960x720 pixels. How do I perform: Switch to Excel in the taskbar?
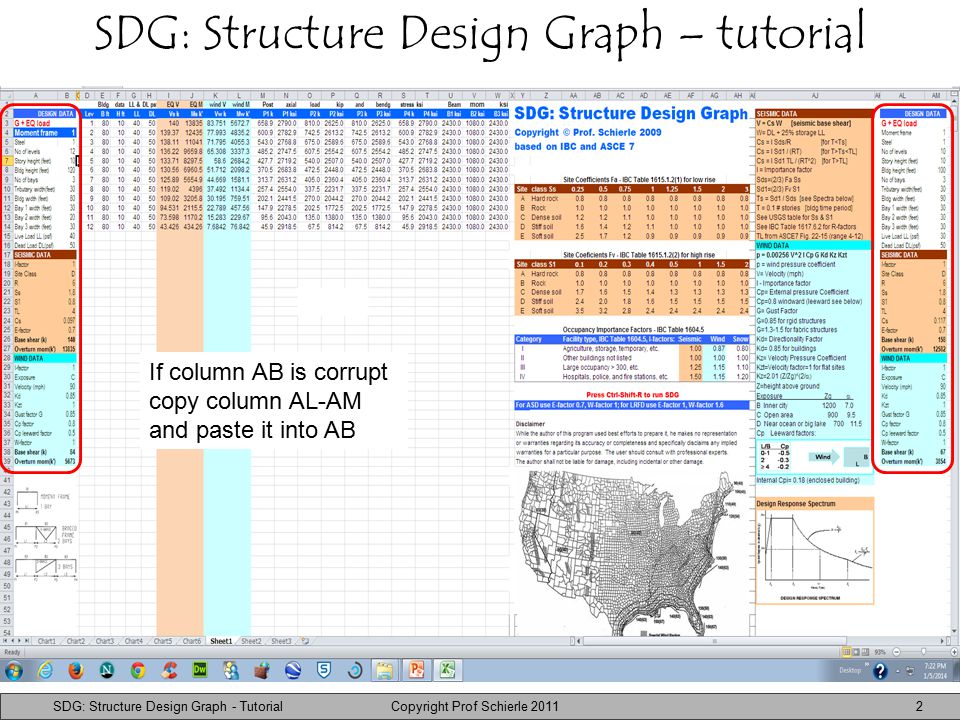pos(448,670)
